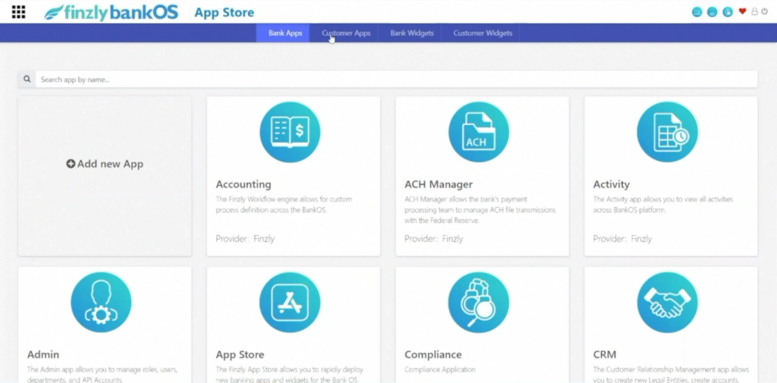Click the ACH Manager Federal Reserve description
777x383 pixels.
480,210
